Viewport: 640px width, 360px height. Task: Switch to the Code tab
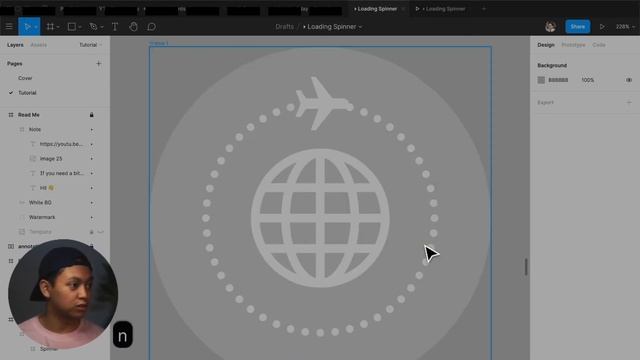tap(599, 45)
